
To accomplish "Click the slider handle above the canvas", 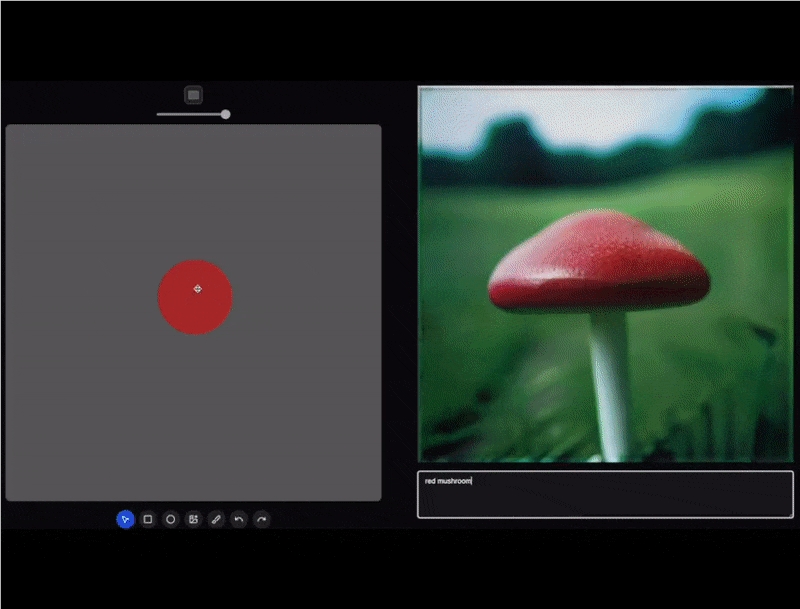I will (x=225, y=114).
